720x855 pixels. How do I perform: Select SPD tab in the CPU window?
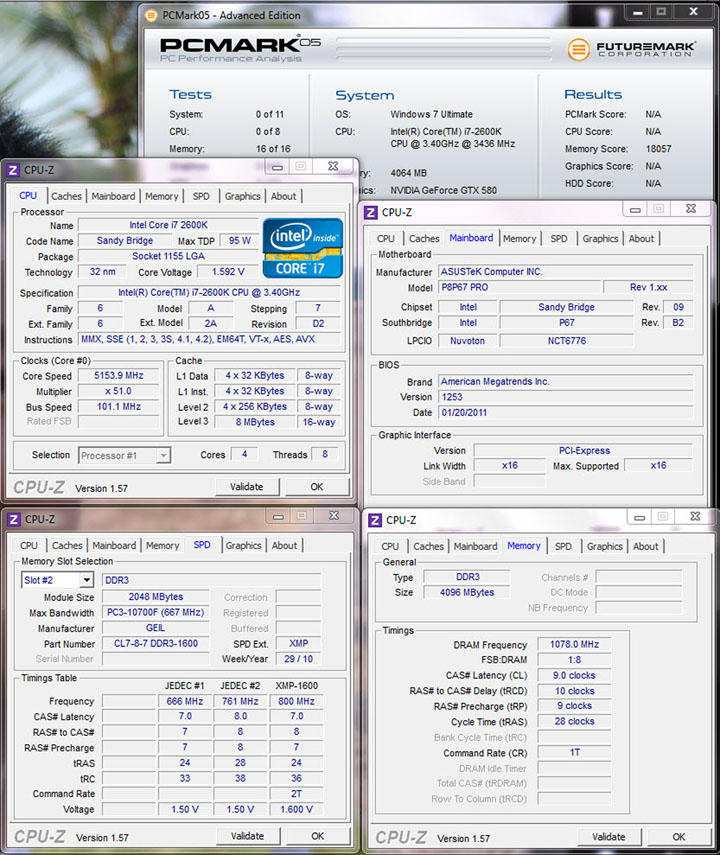point(201,196)
